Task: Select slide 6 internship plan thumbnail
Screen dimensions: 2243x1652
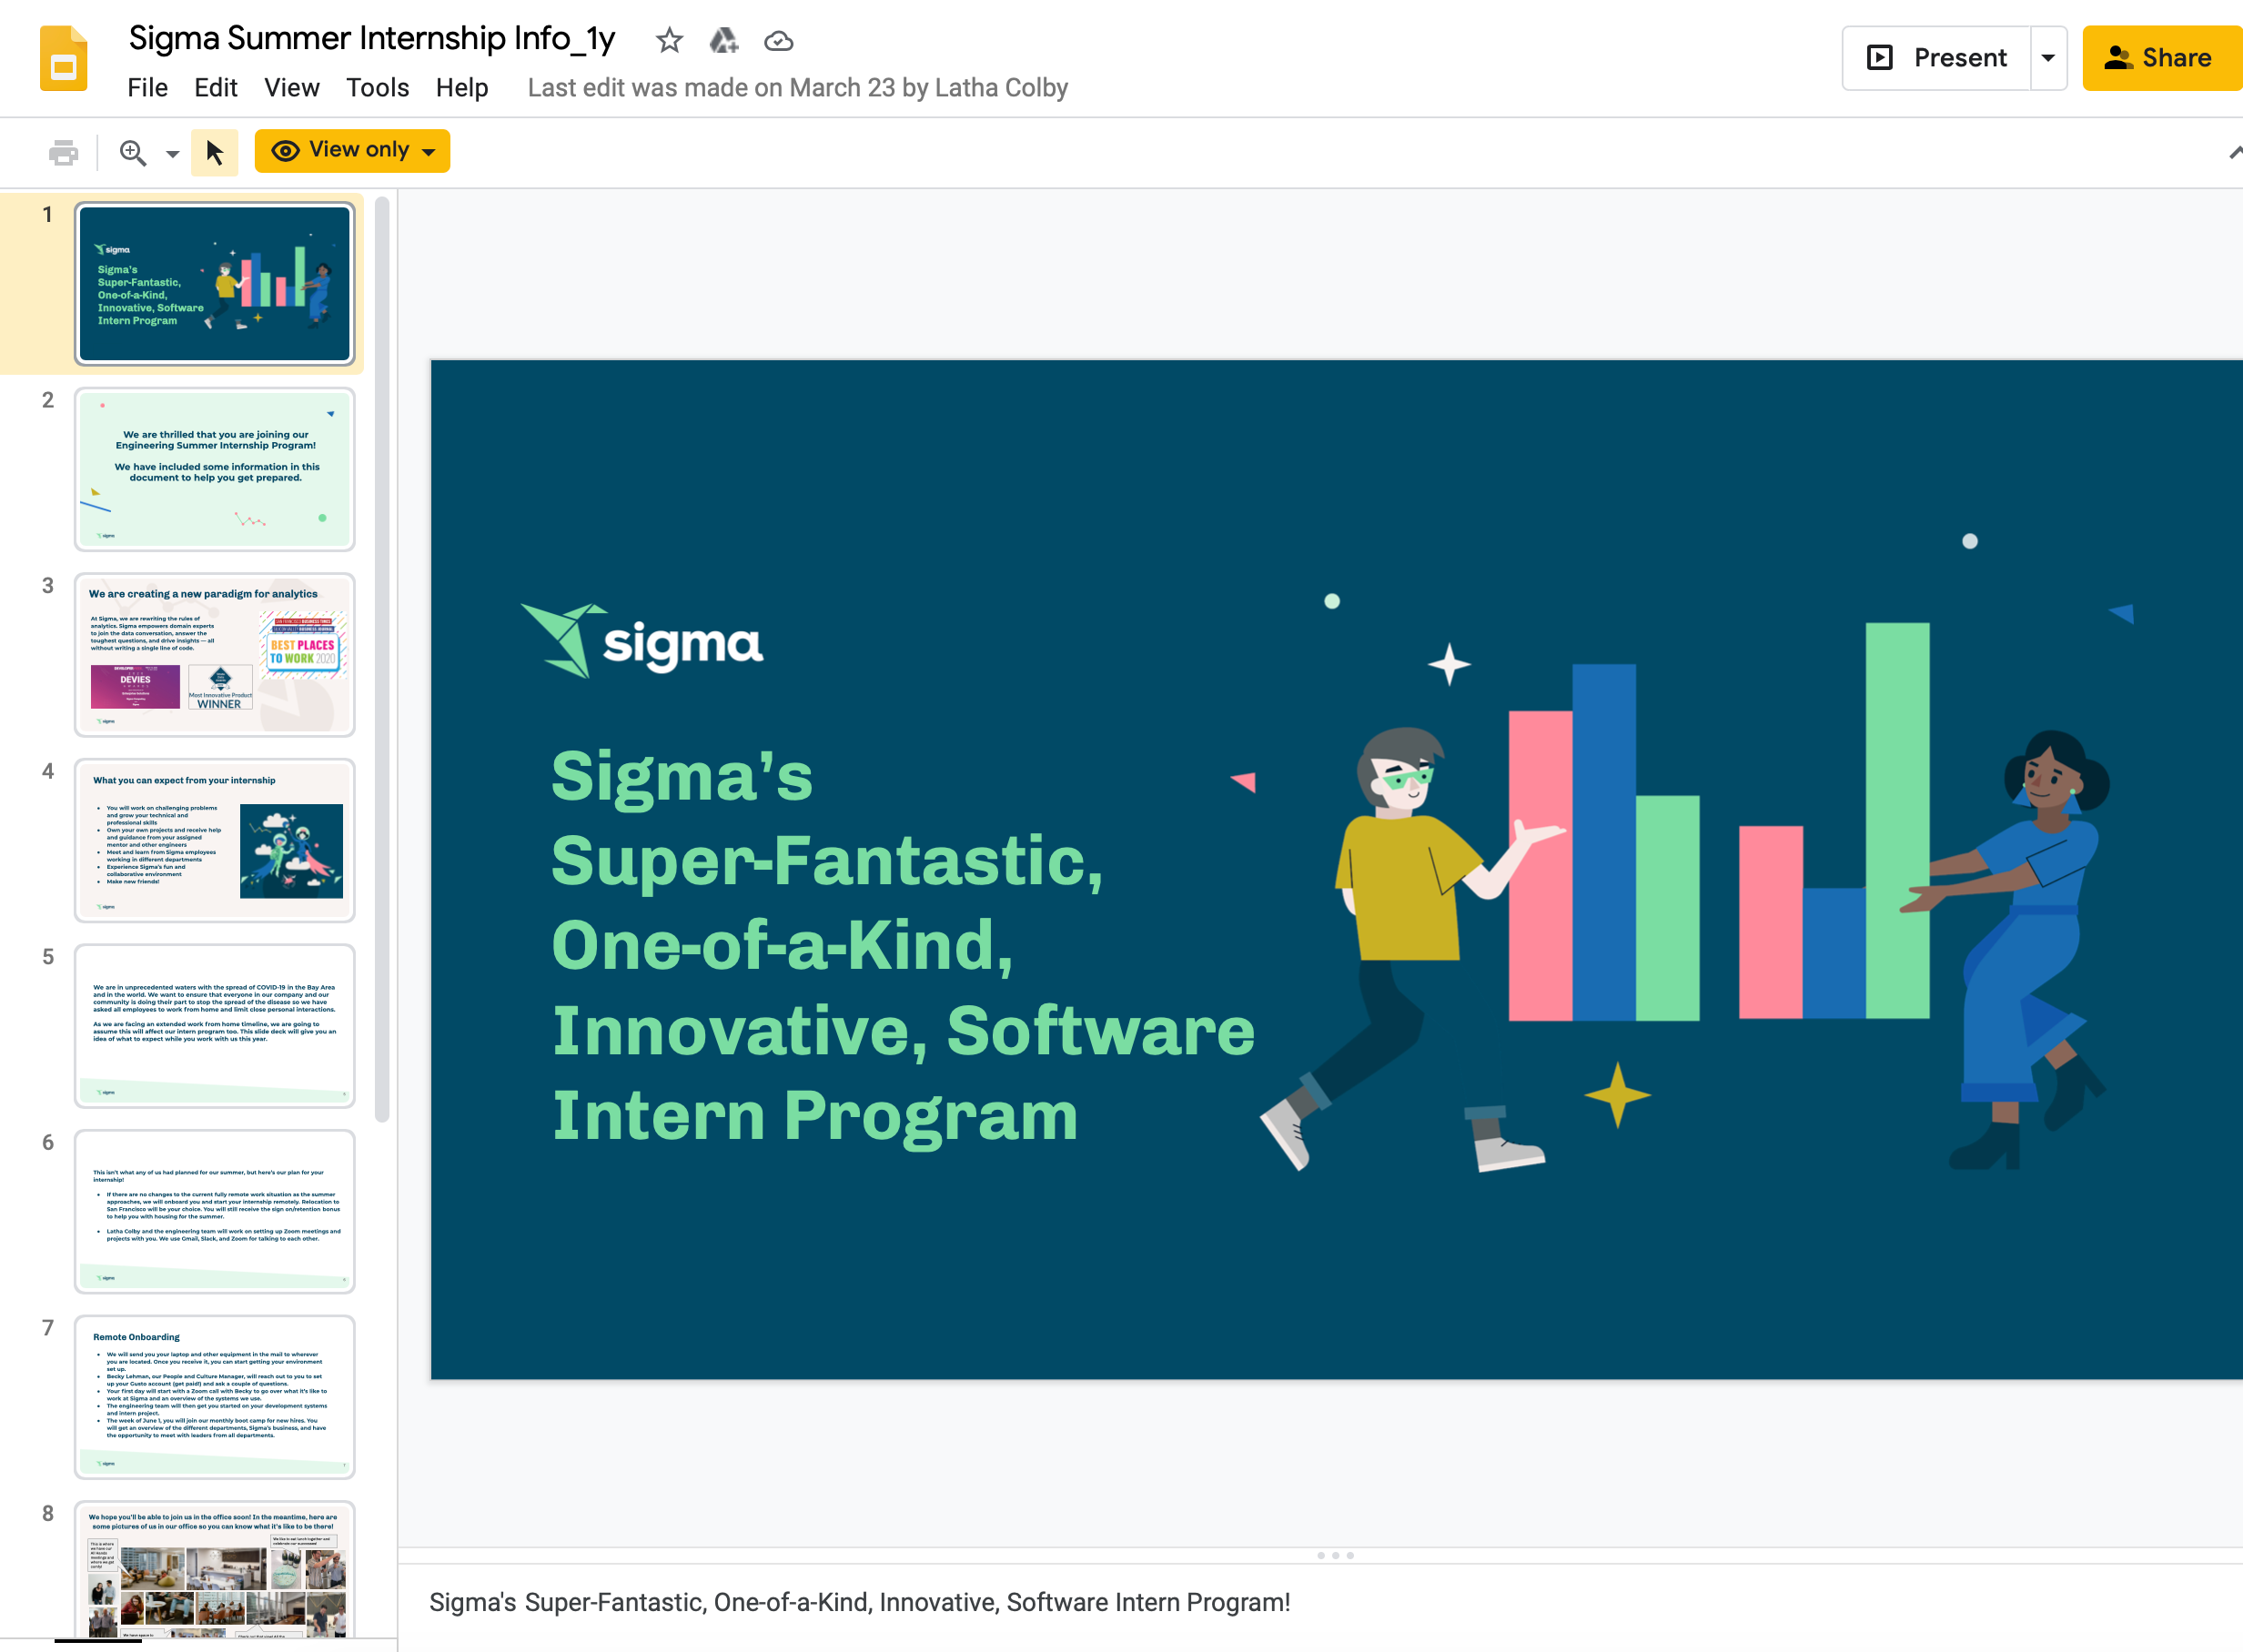Action: tap(215, 1211)
